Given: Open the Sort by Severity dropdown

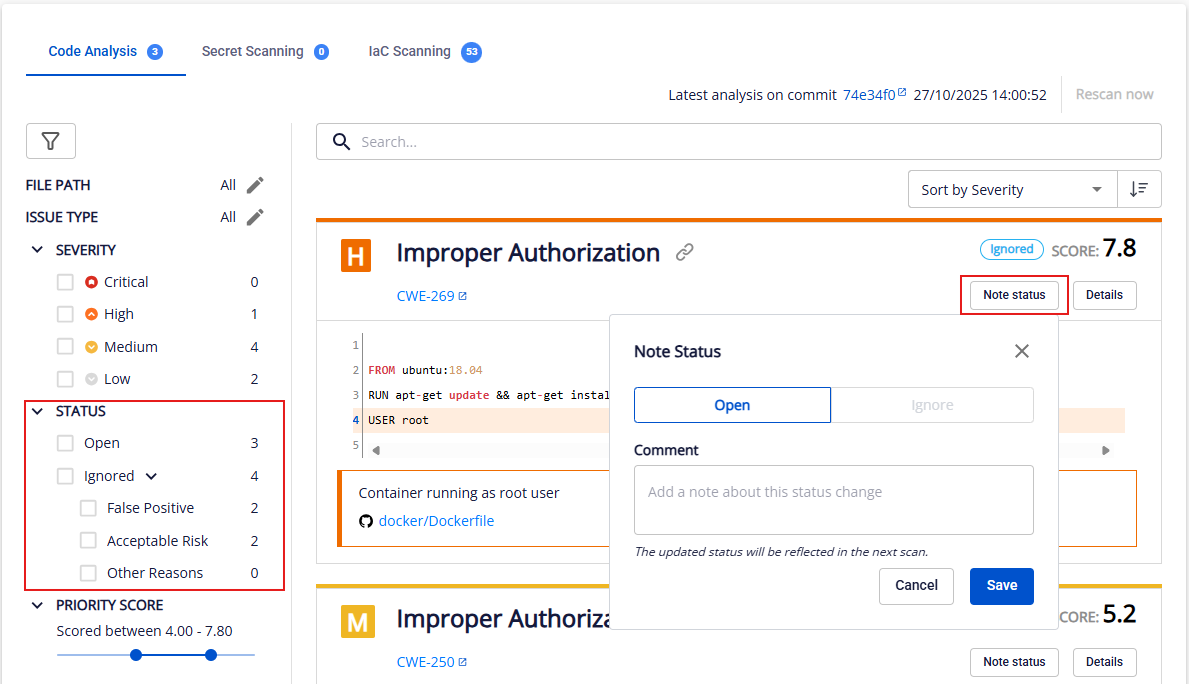Looking at the screenshot, I should (1011, 190).
